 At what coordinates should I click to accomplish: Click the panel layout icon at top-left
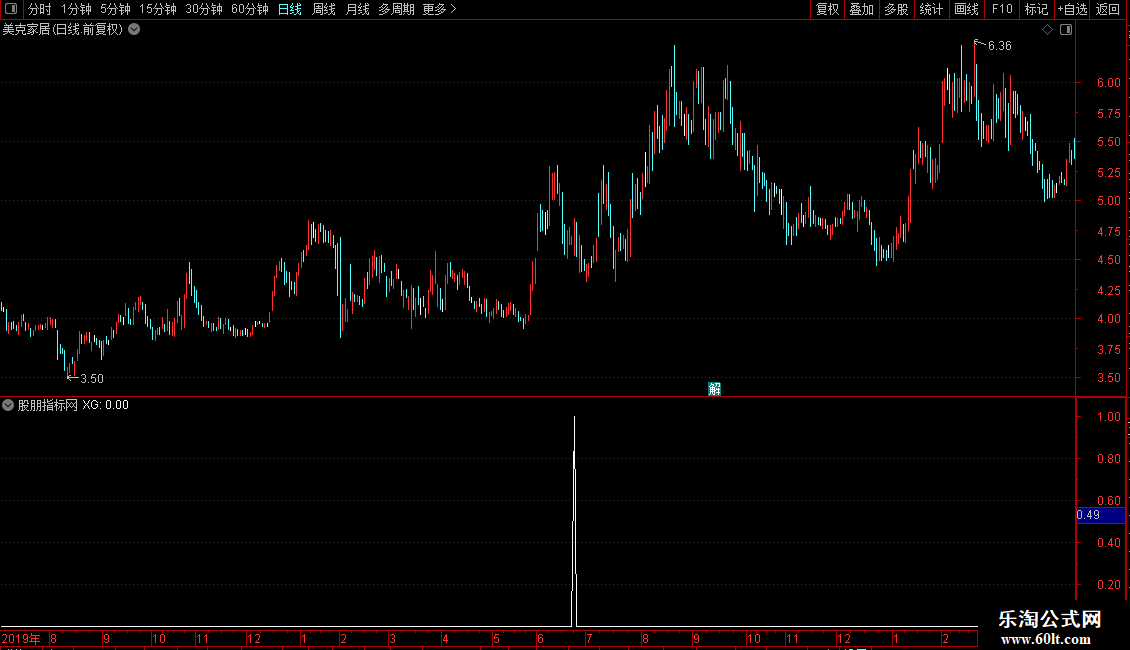point(11,9)
